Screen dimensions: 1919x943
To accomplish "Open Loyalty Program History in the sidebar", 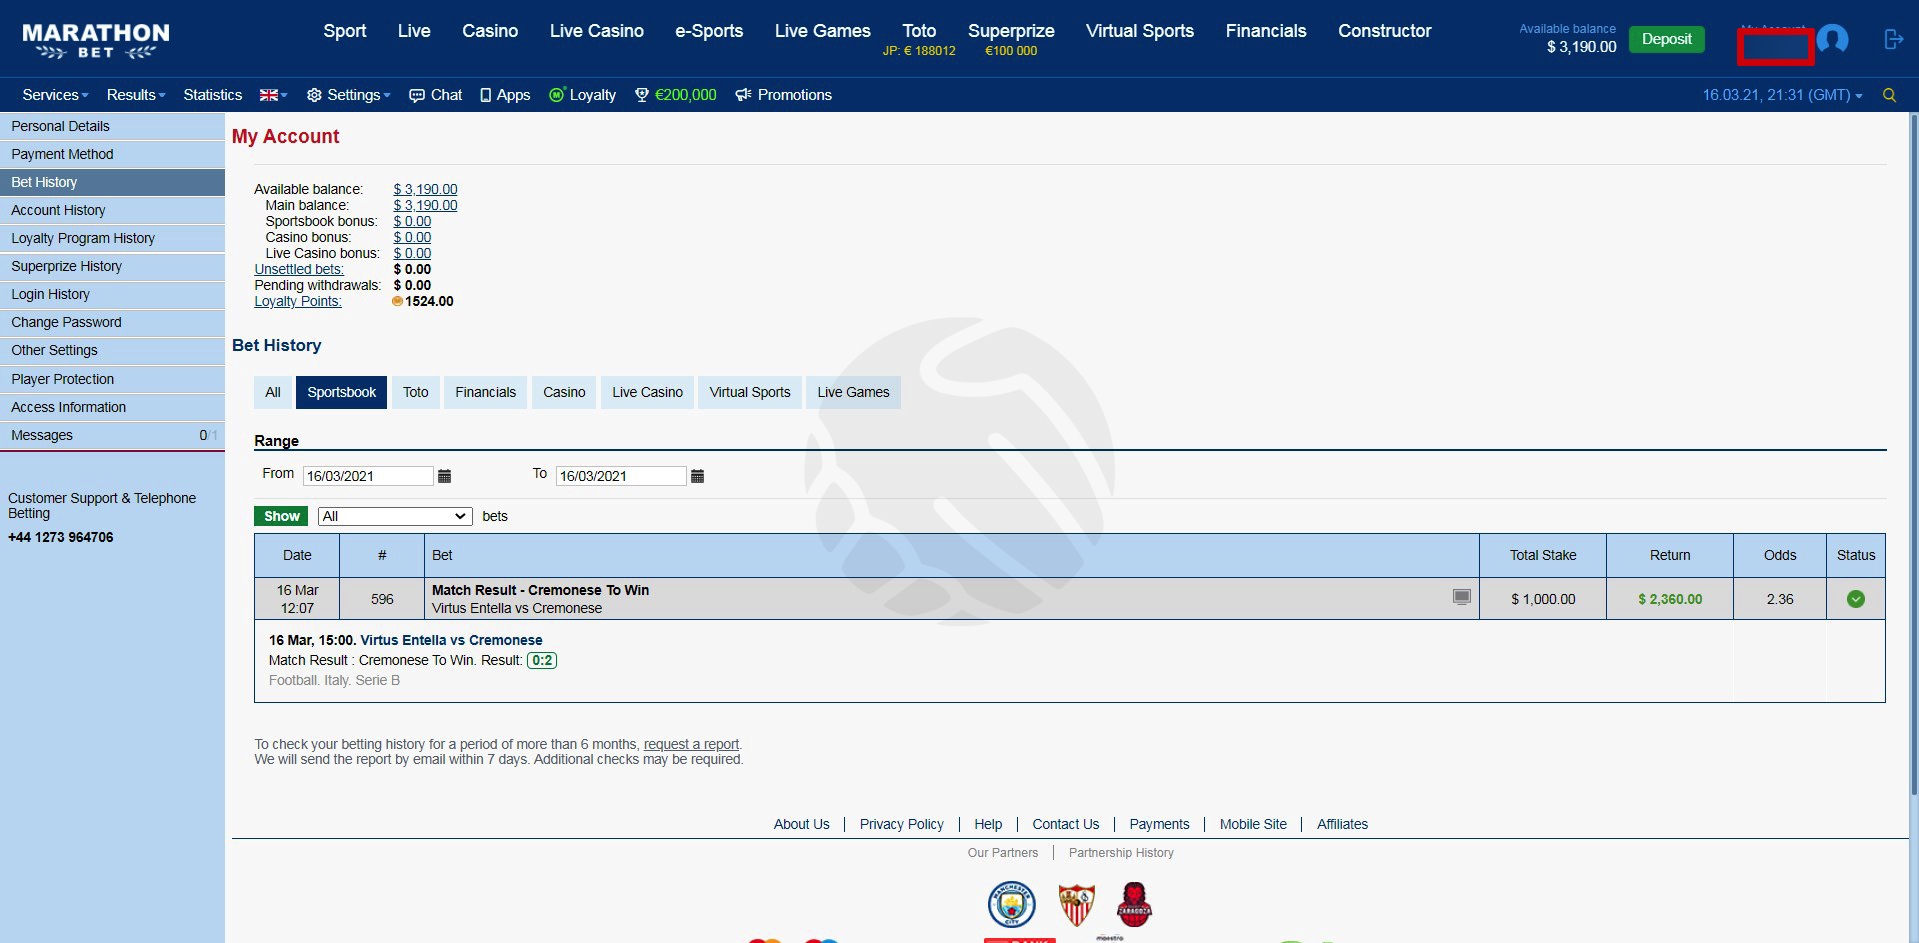I will [x=112, y=238].
